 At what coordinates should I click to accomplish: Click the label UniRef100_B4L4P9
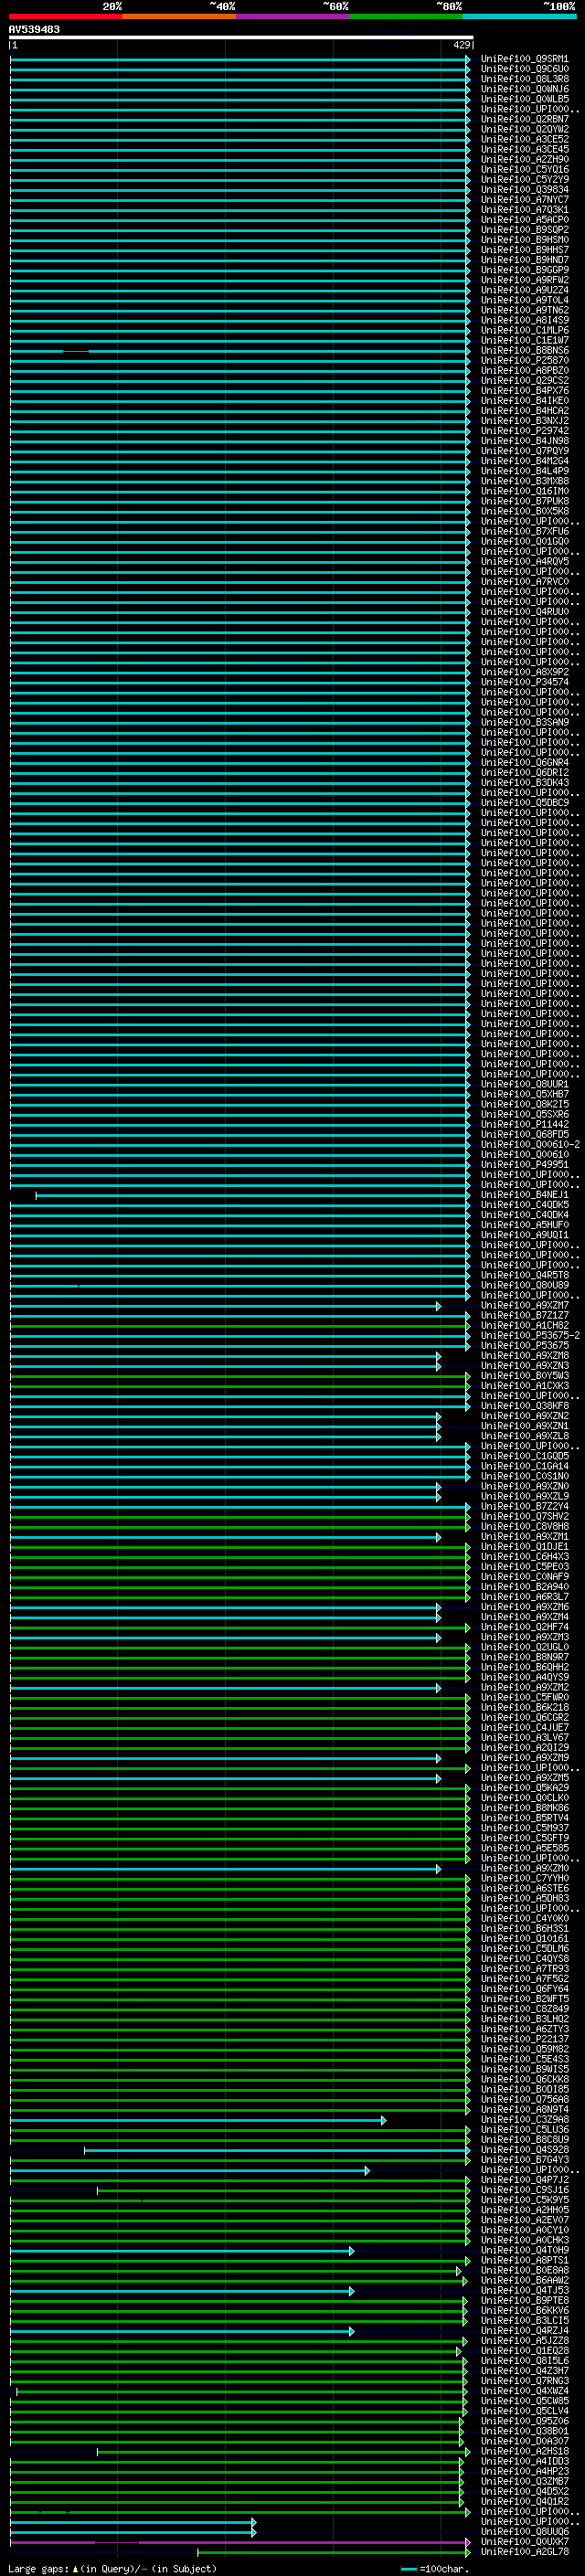(524, 471)
